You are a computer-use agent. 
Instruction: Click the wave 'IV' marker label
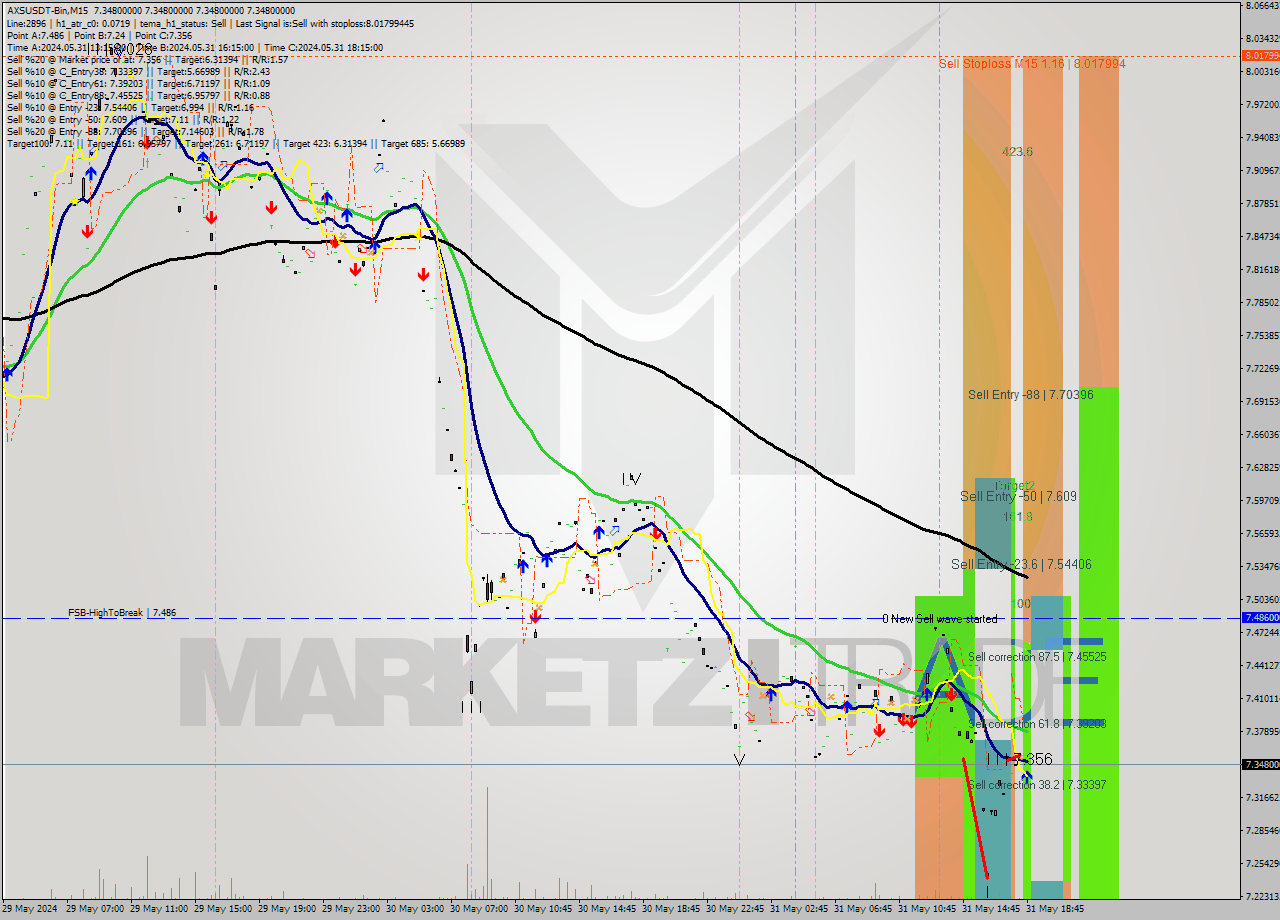(631, 480)
